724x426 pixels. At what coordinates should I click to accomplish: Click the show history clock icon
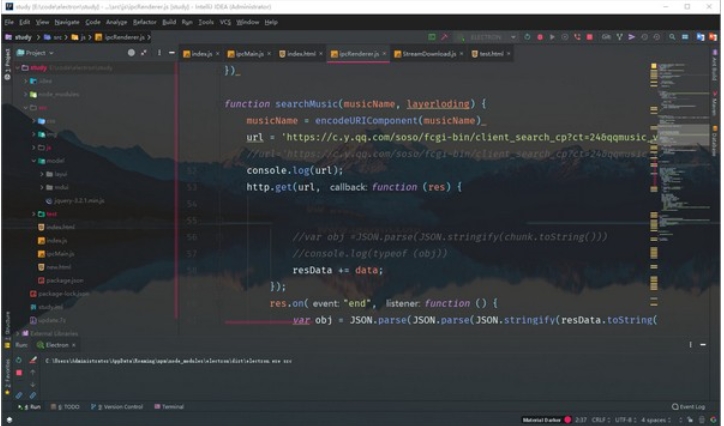pos(645,37)
